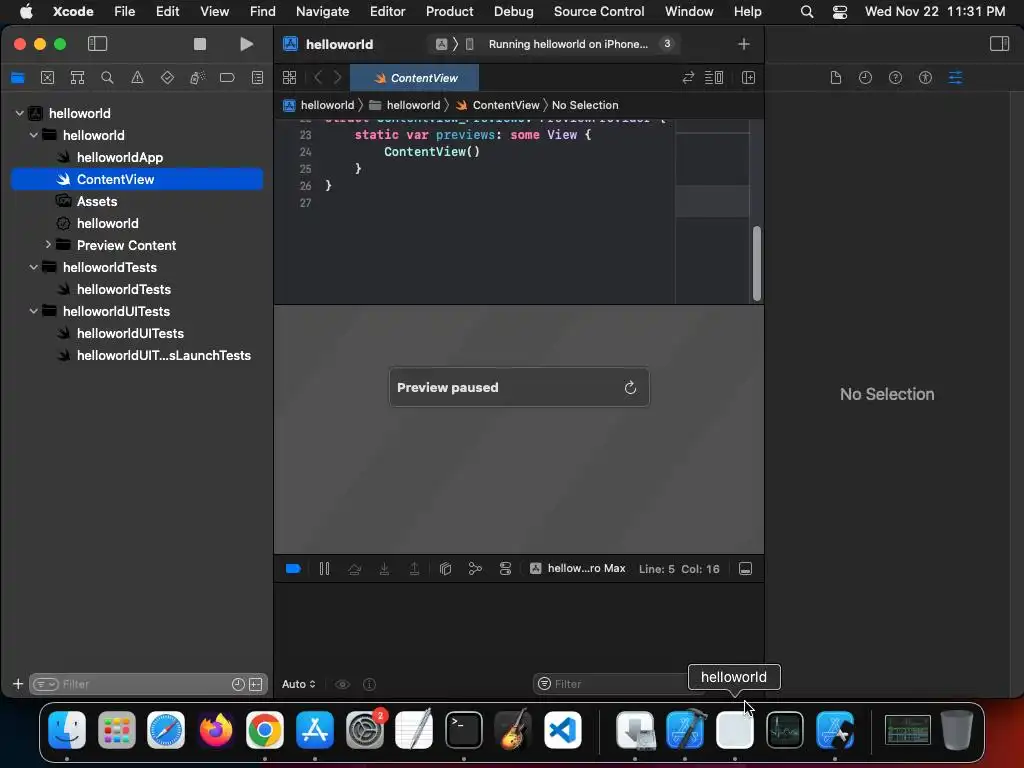Show the History inspector
1024x768 pixels.
point(865,78)
